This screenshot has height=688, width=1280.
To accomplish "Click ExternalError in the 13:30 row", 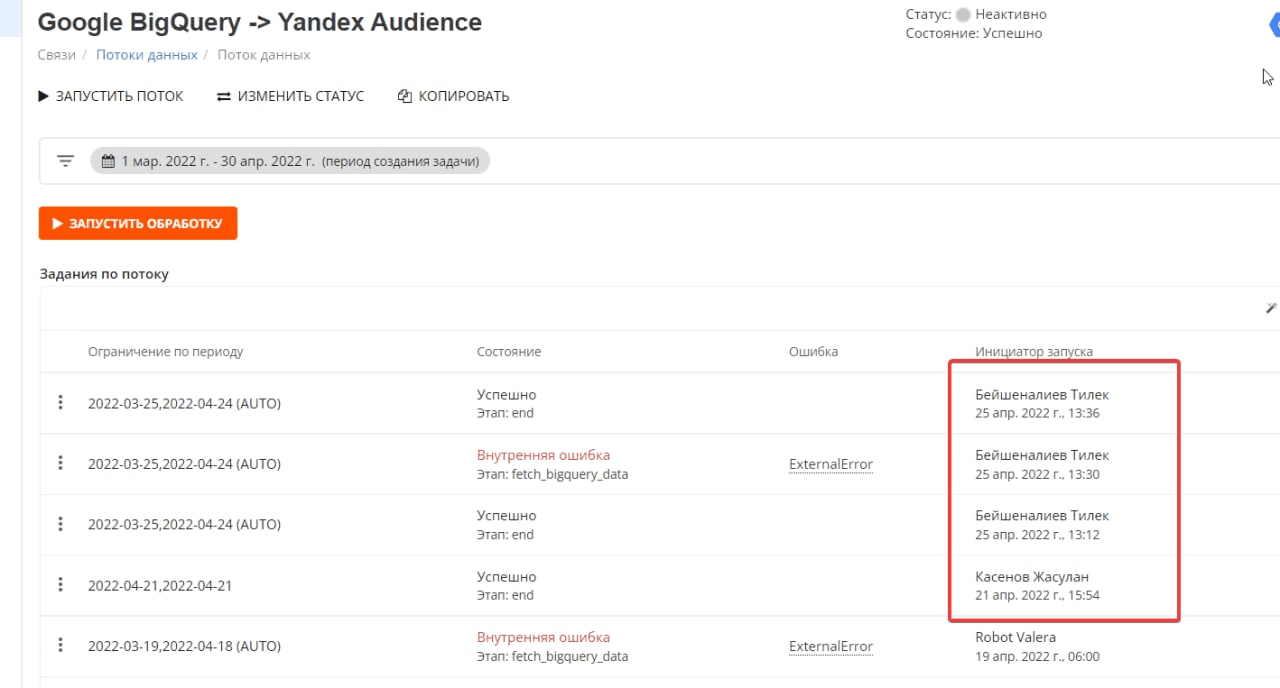I will click(x=831, y=464).
